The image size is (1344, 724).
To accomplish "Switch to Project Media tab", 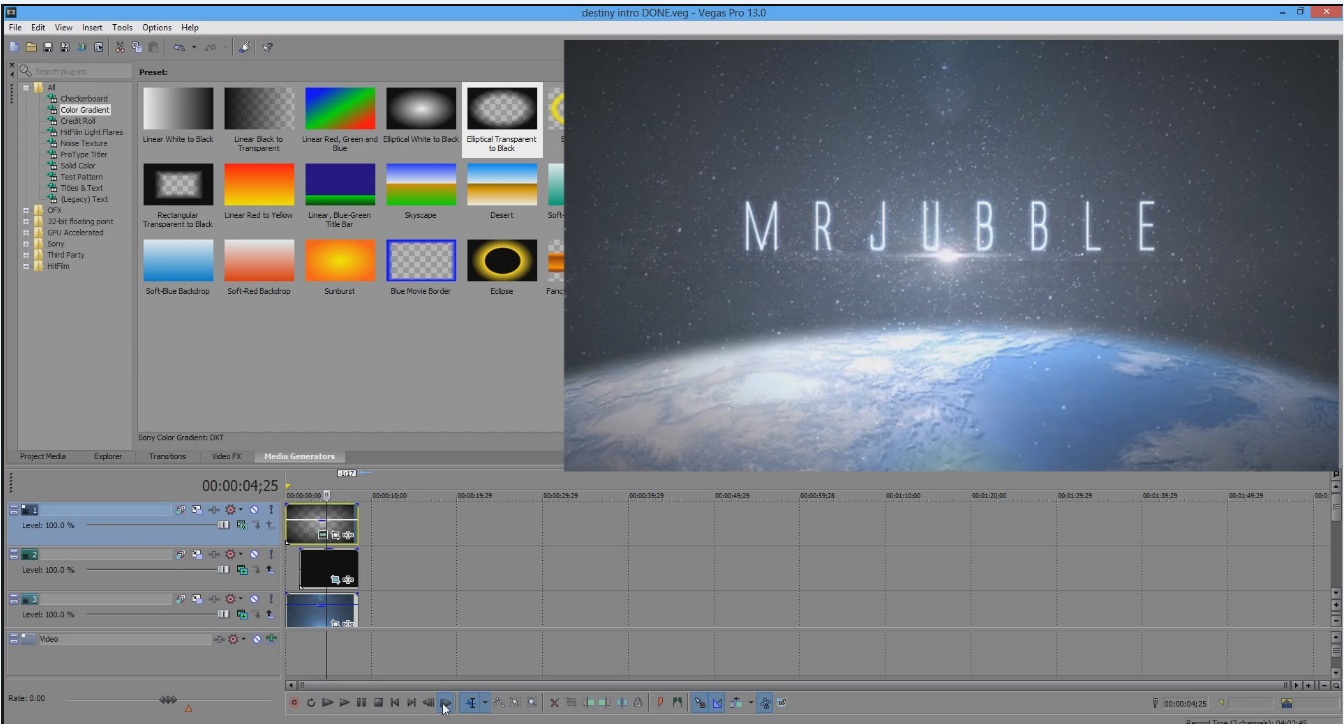I will [43, 456].
